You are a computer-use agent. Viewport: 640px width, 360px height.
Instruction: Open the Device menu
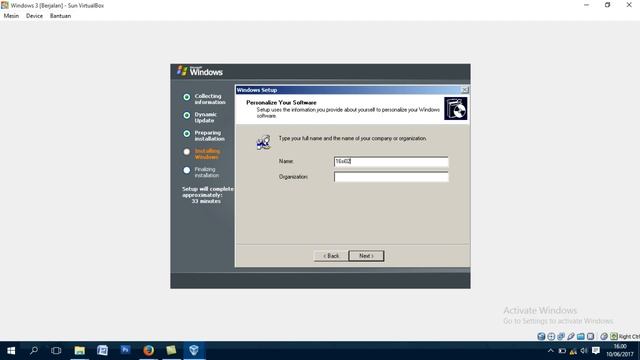(x=34, y=16)
